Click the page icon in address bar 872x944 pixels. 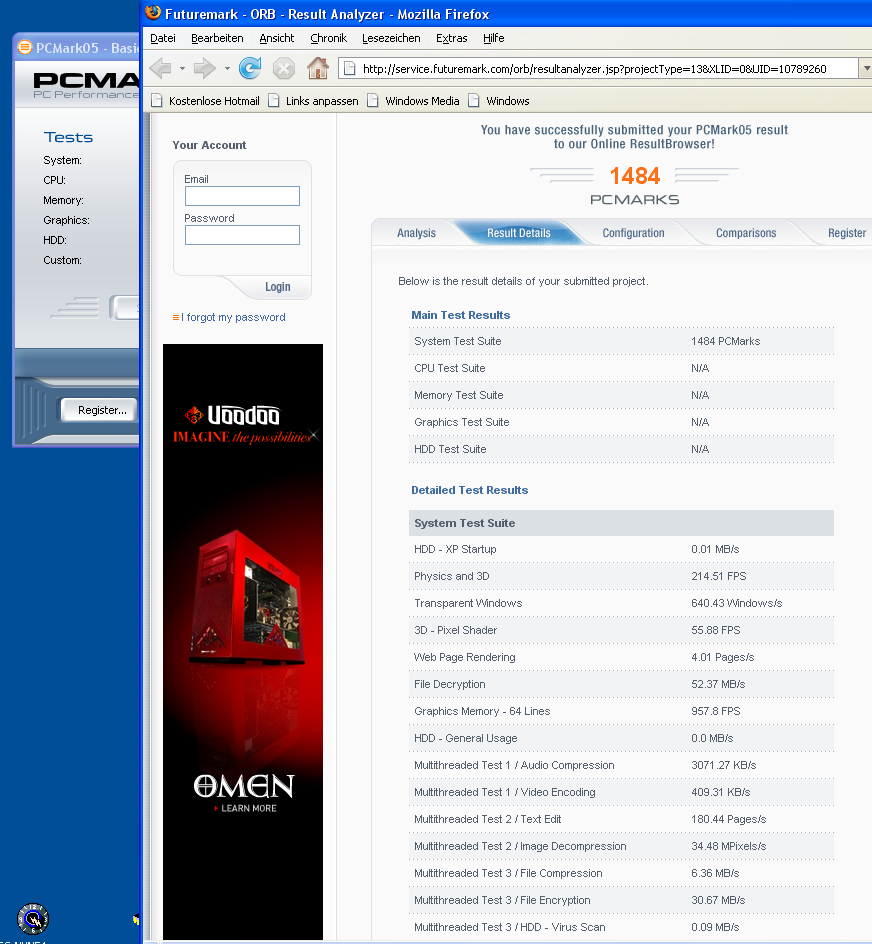point(349,69)
